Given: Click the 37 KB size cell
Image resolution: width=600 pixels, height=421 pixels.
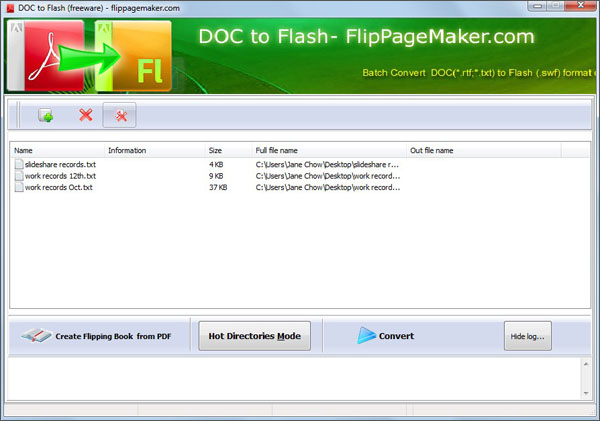Looking at the screenshot, I should pos(218,188).
